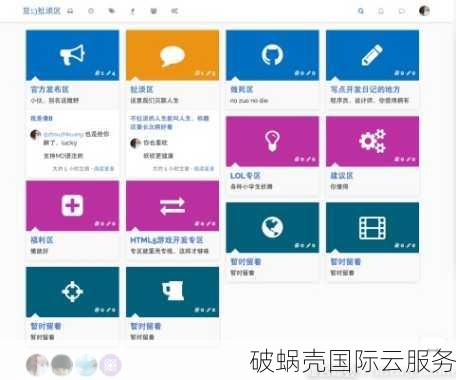456x380 pixels.
Task: Open the Users icon in navbar
Action: 153,11
